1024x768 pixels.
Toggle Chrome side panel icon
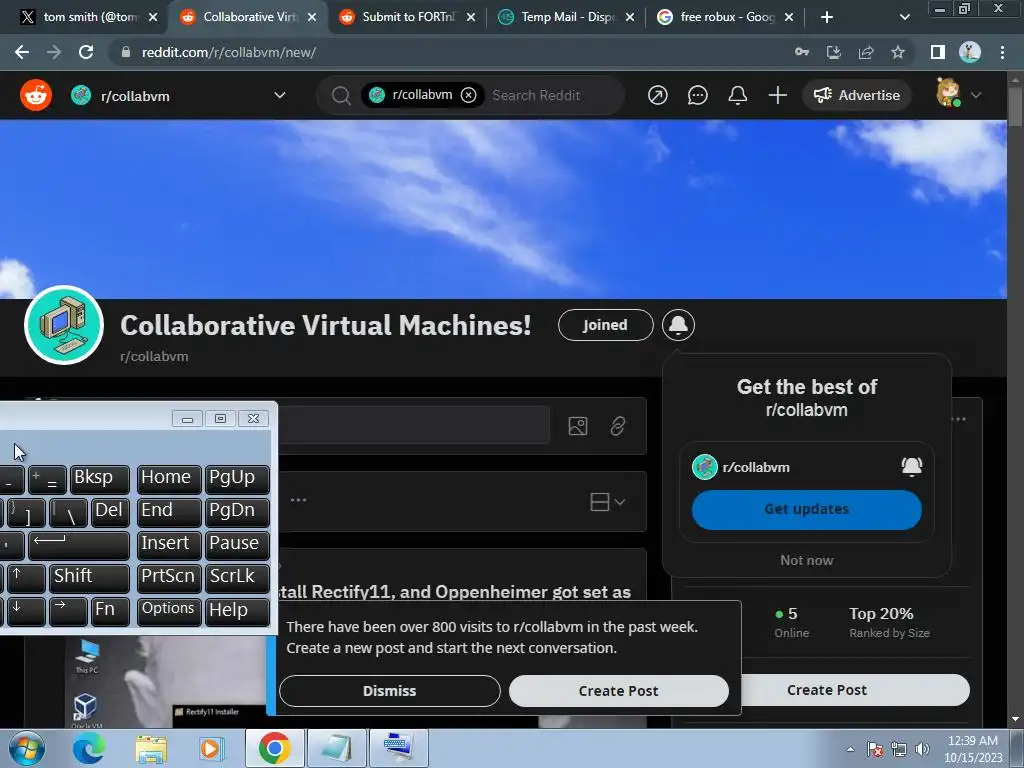coord(937,52)
